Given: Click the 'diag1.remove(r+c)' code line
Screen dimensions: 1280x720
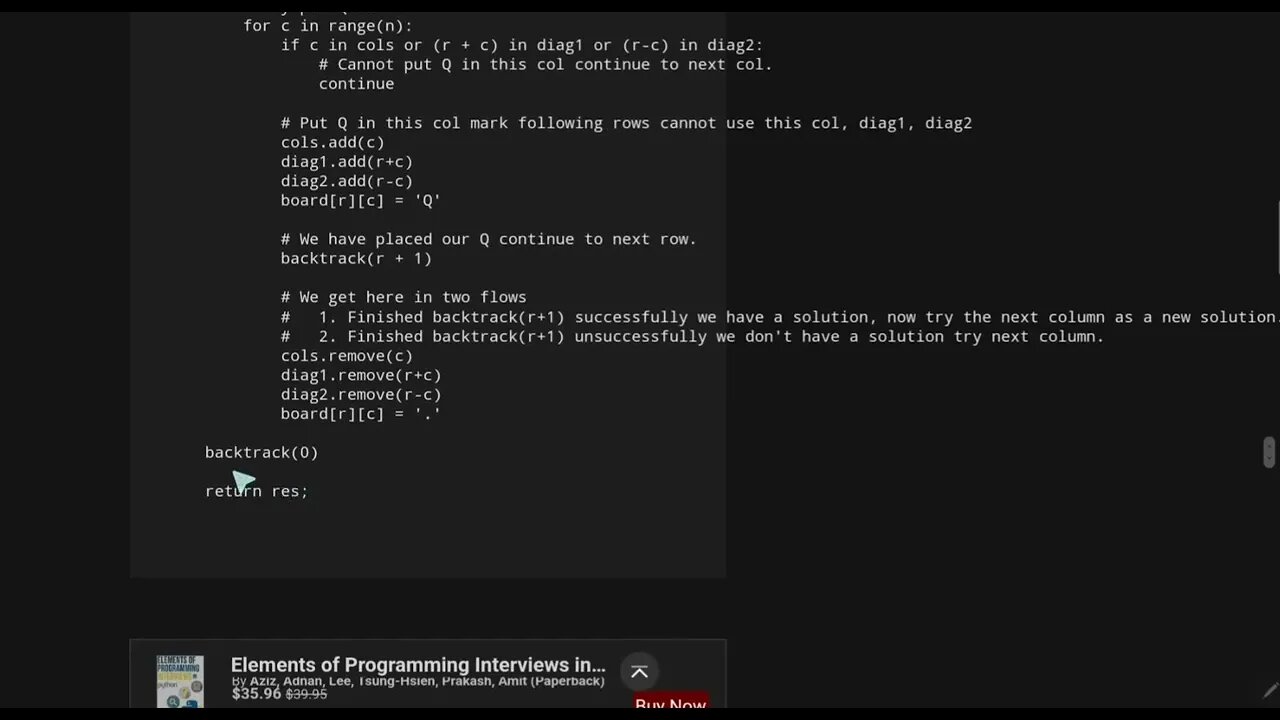Looking at the screenshot, I should pyautogui.click(x=361, y=375).
